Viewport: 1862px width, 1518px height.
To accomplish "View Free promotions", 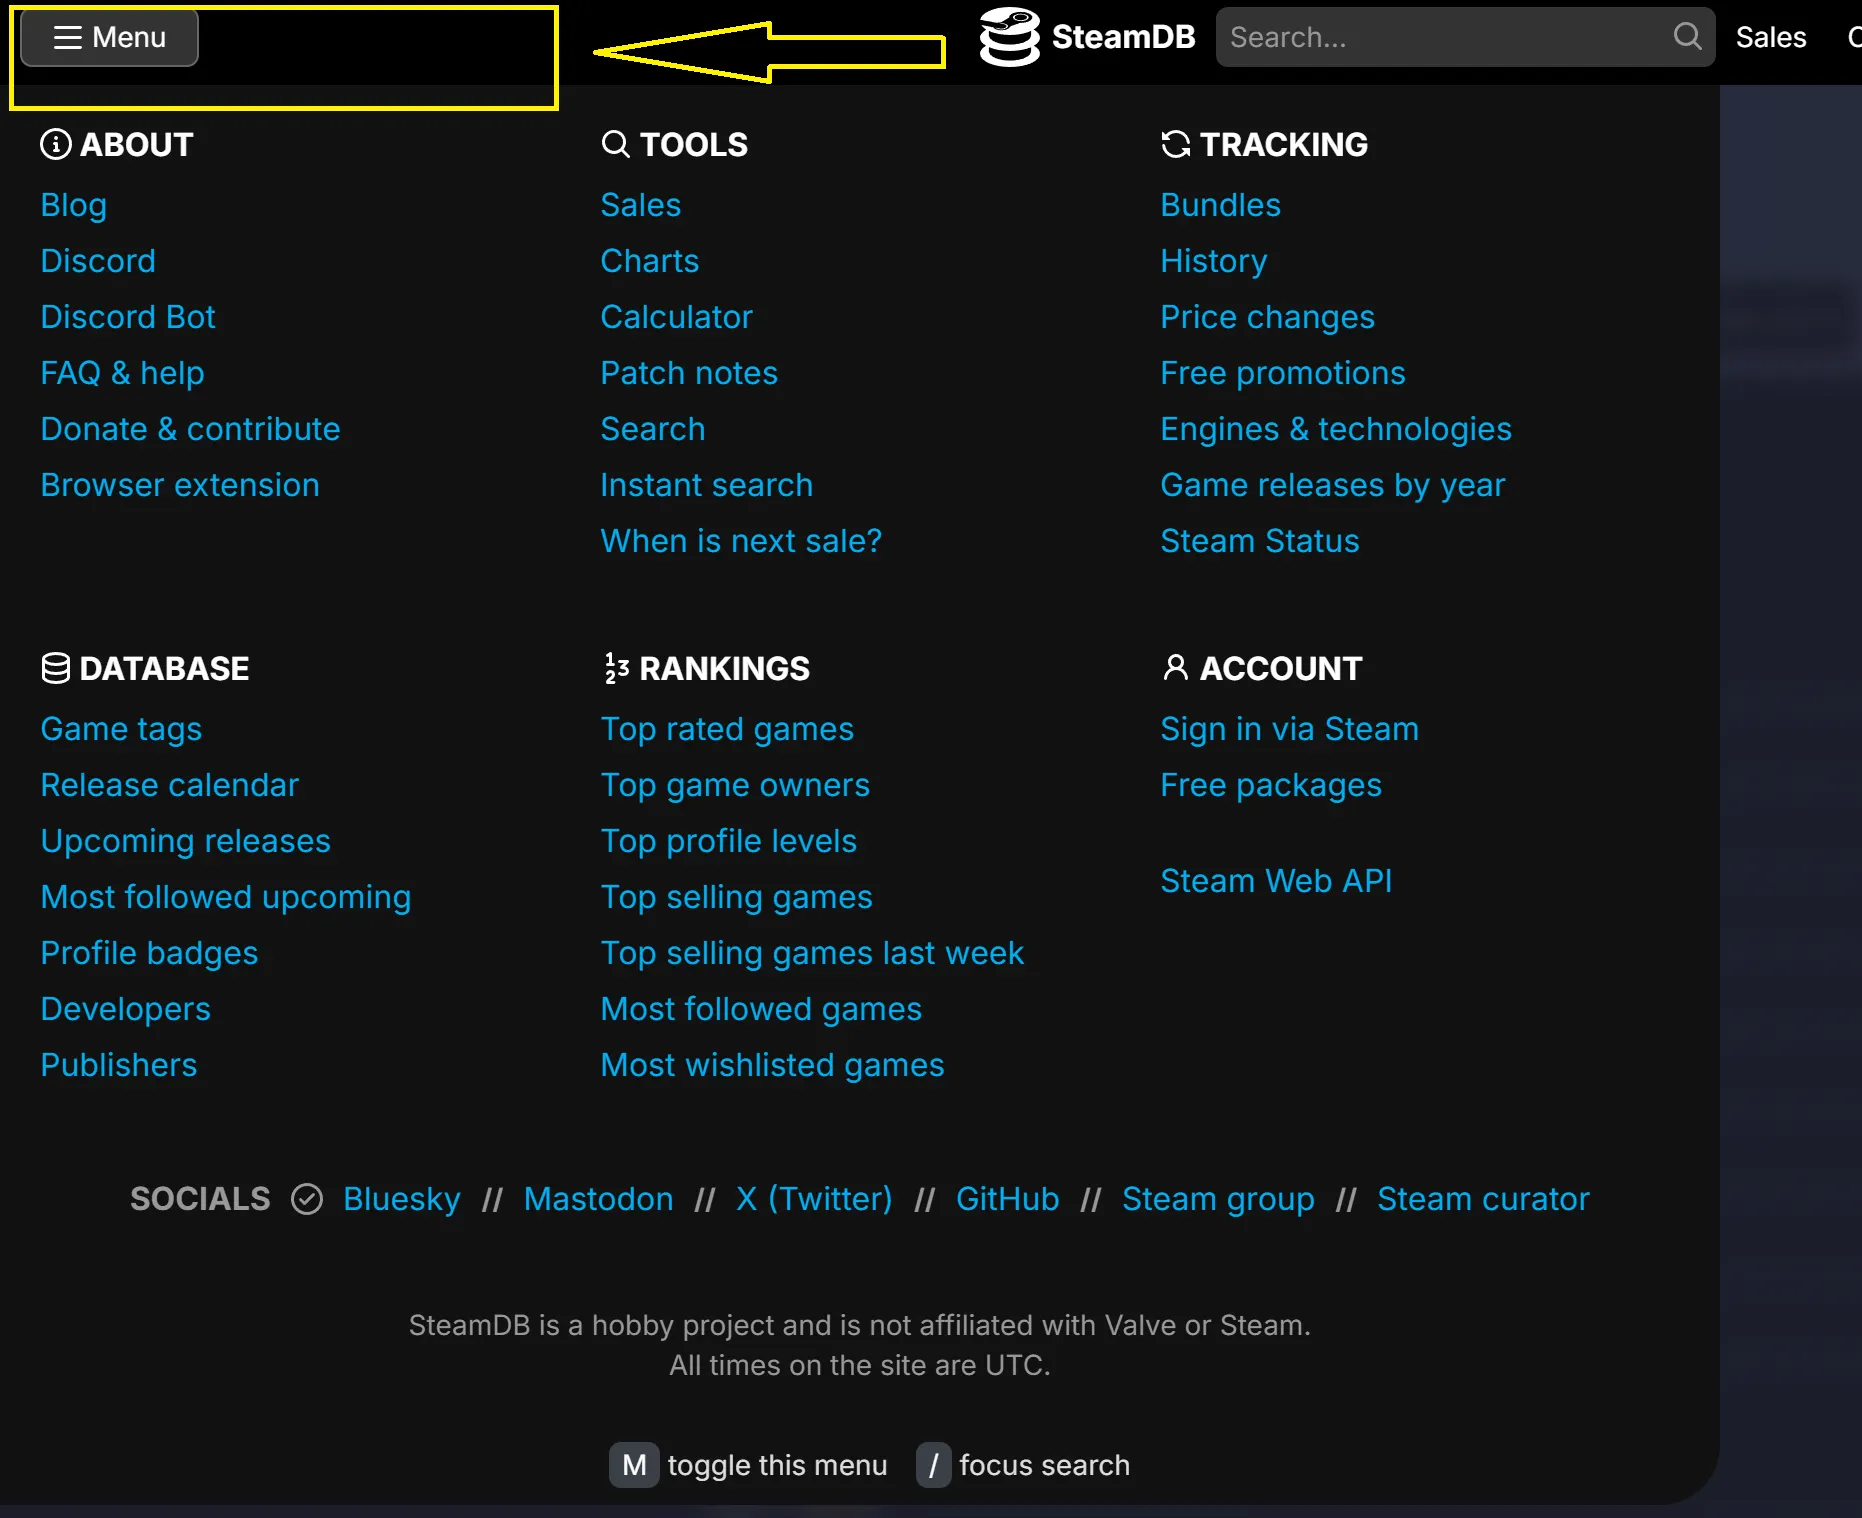I will pos(1283,373).
